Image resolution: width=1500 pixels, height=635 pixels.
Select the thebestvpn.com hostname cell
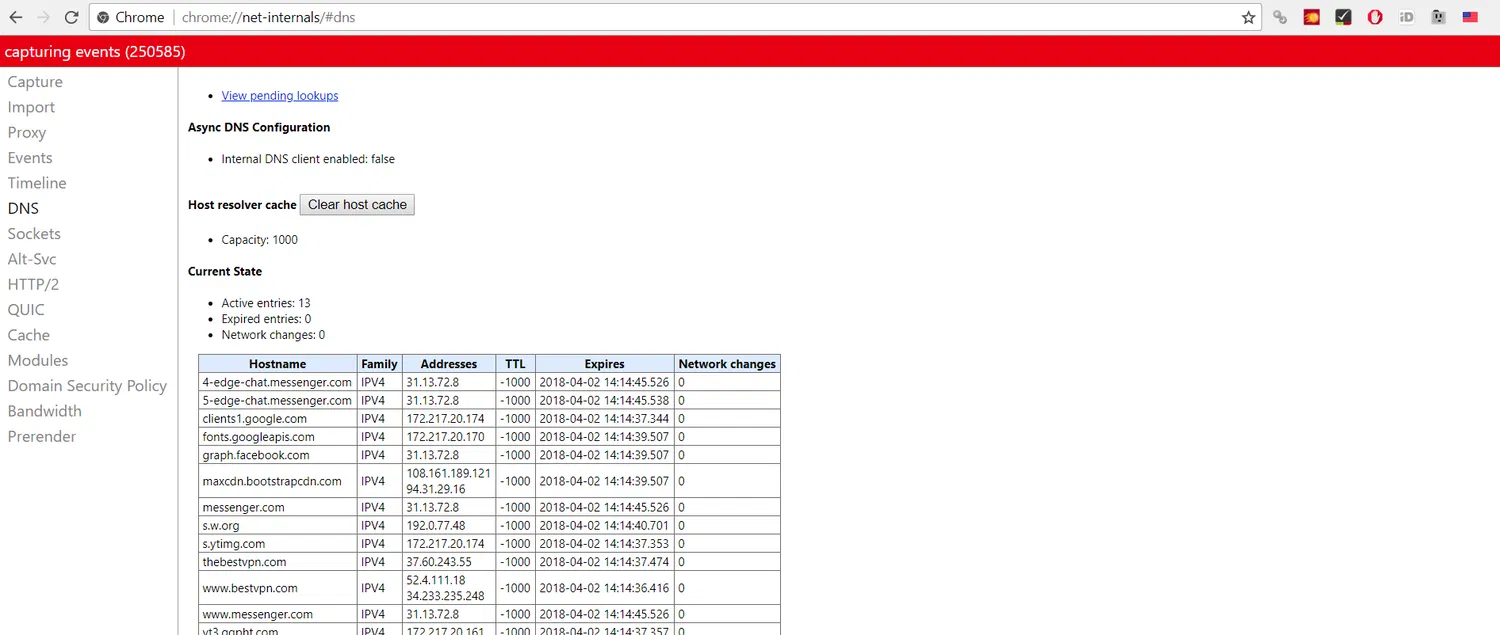coord(278,562)
